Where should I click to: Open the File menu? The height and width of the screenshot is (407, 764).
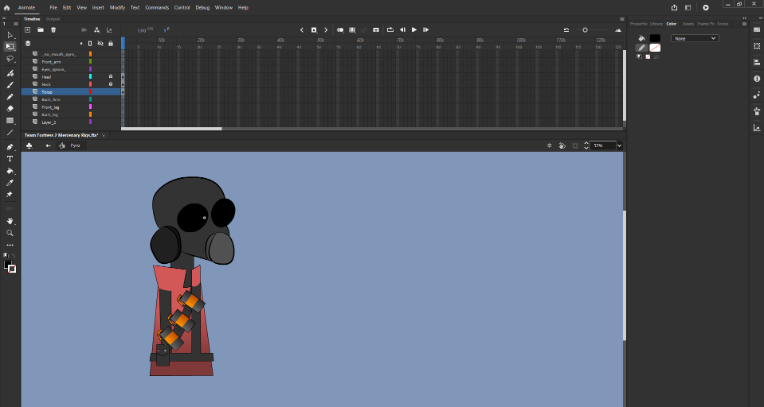coord(53,7)
